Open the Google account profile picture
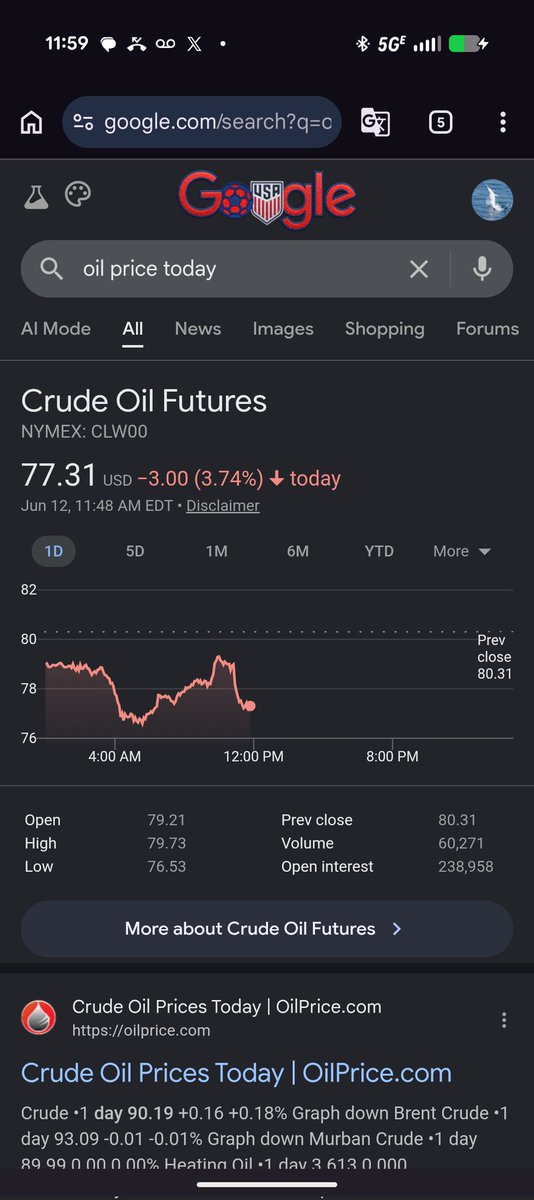The image size is (534, 1200). (492, 200)
